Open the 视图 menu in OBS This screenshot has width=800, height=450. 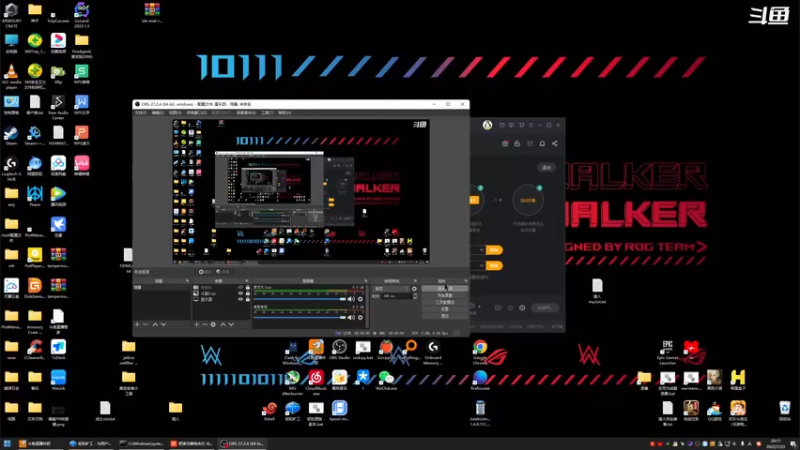[175, 113]
